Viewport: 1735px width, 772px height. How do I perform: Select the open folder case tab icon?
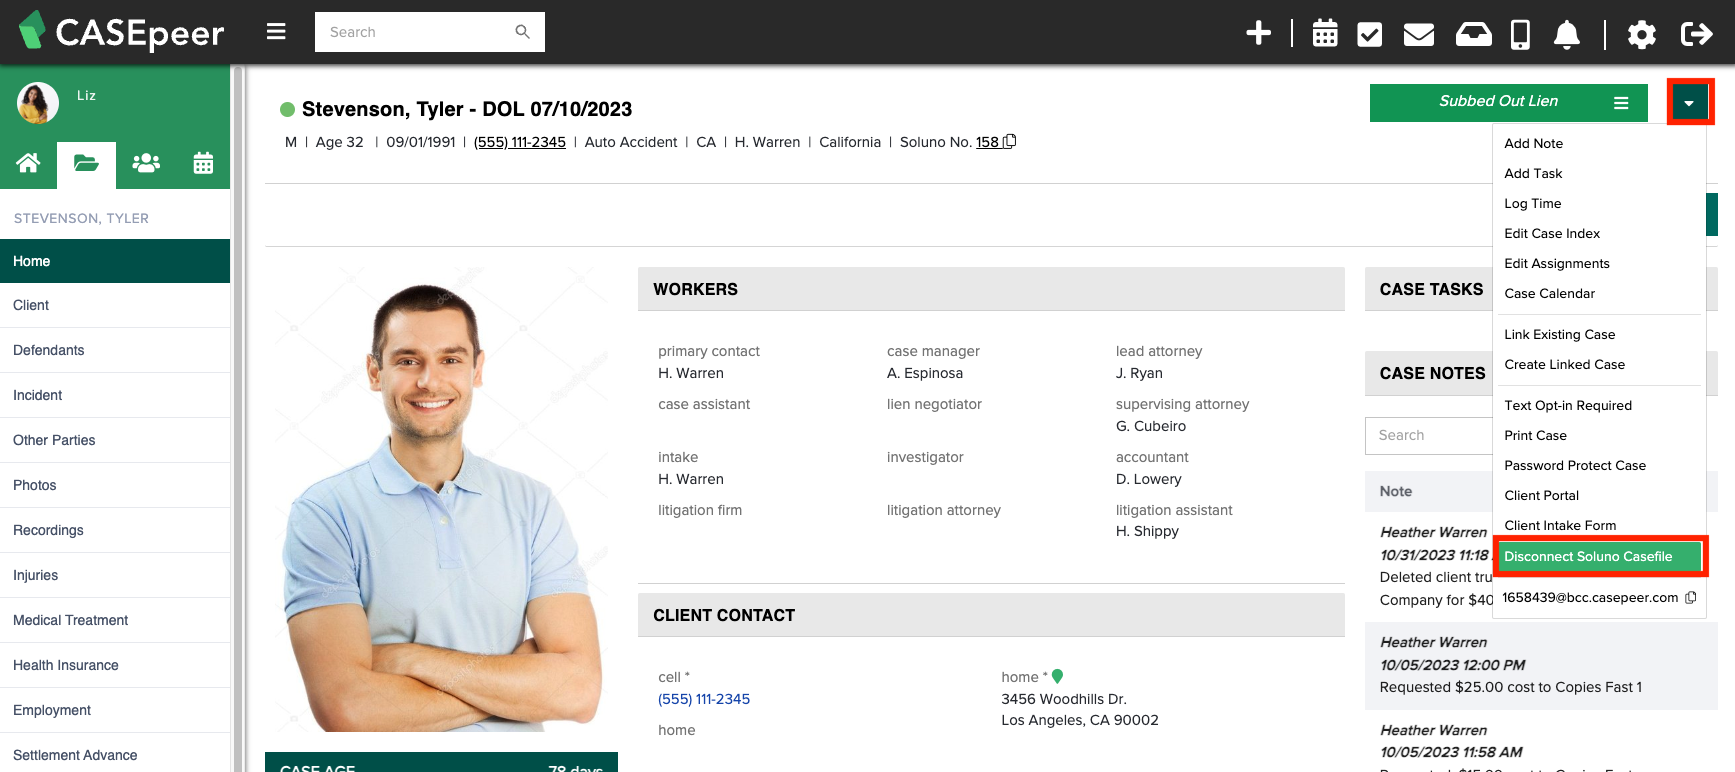pos(86,164)
